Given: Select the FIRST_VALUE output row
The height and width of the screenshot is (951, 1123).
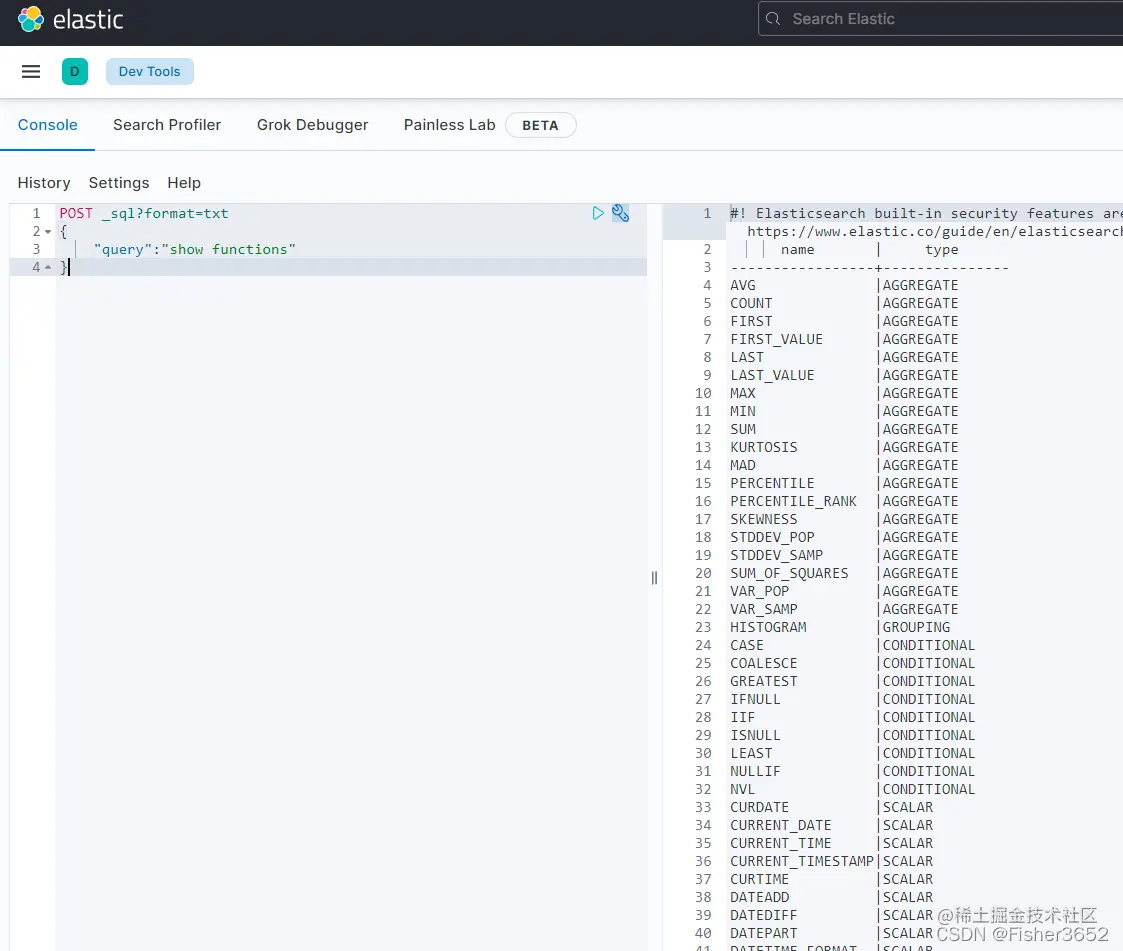Looking at the screenshot, I should [x=844, y=339].
